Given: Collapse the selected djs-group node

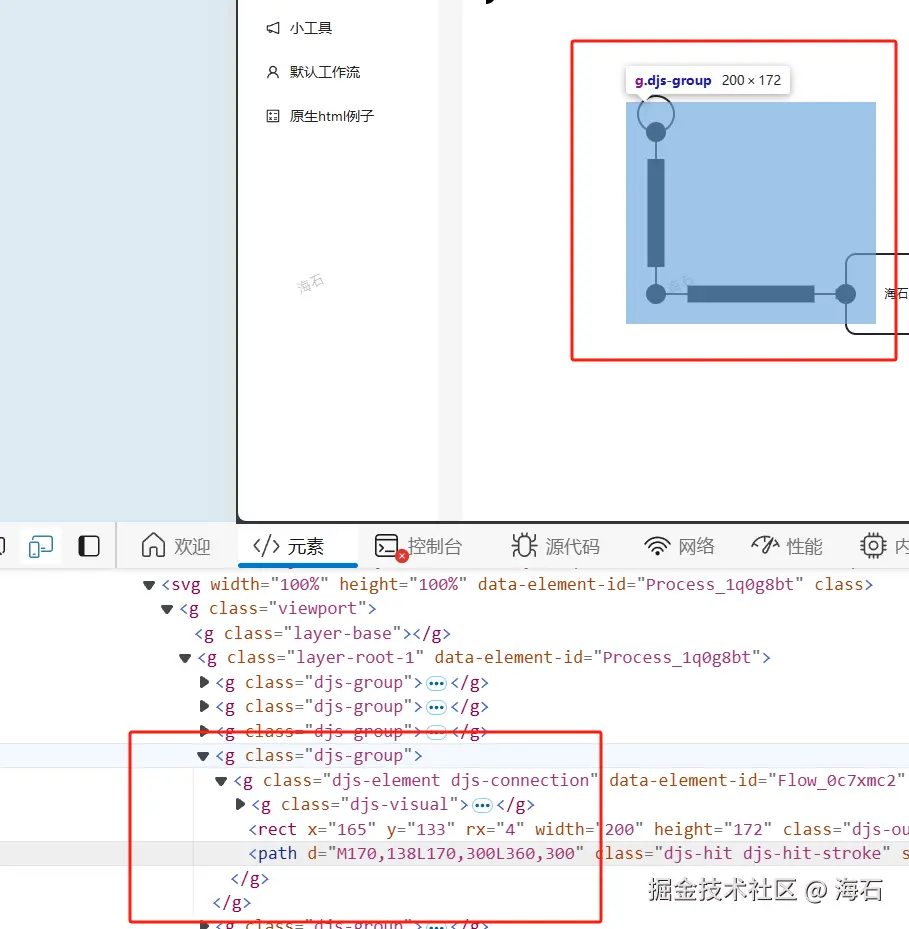Looking at the screenshot, I should 203,756.
